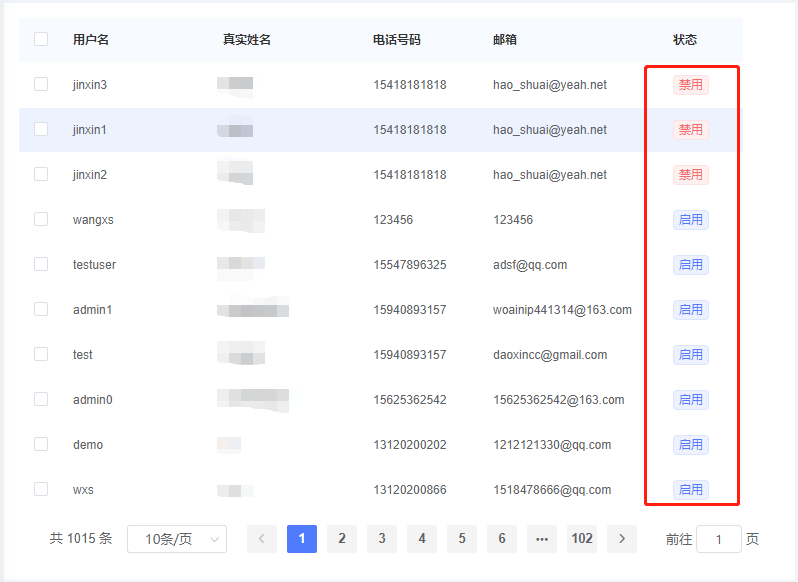798x582 pixels.
Task: Click the 用户名 column header
Action: (91, 40)
